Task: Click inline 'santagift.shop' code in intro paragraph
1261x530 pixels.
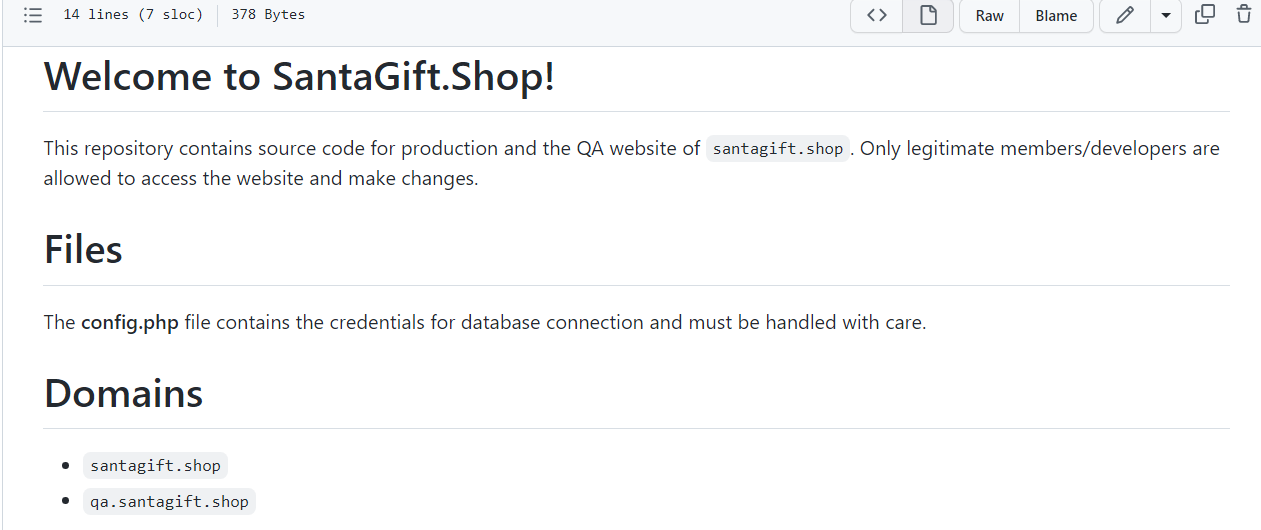Action: 777,149
